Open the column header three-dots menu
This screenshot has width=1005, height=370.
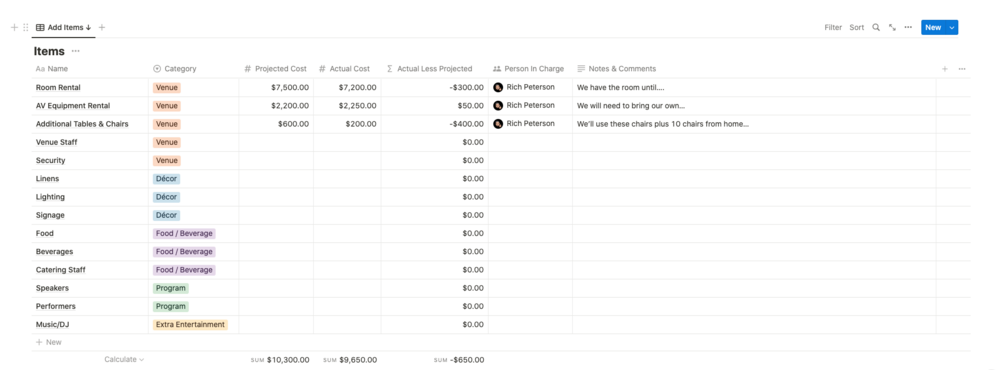[962, 69]
